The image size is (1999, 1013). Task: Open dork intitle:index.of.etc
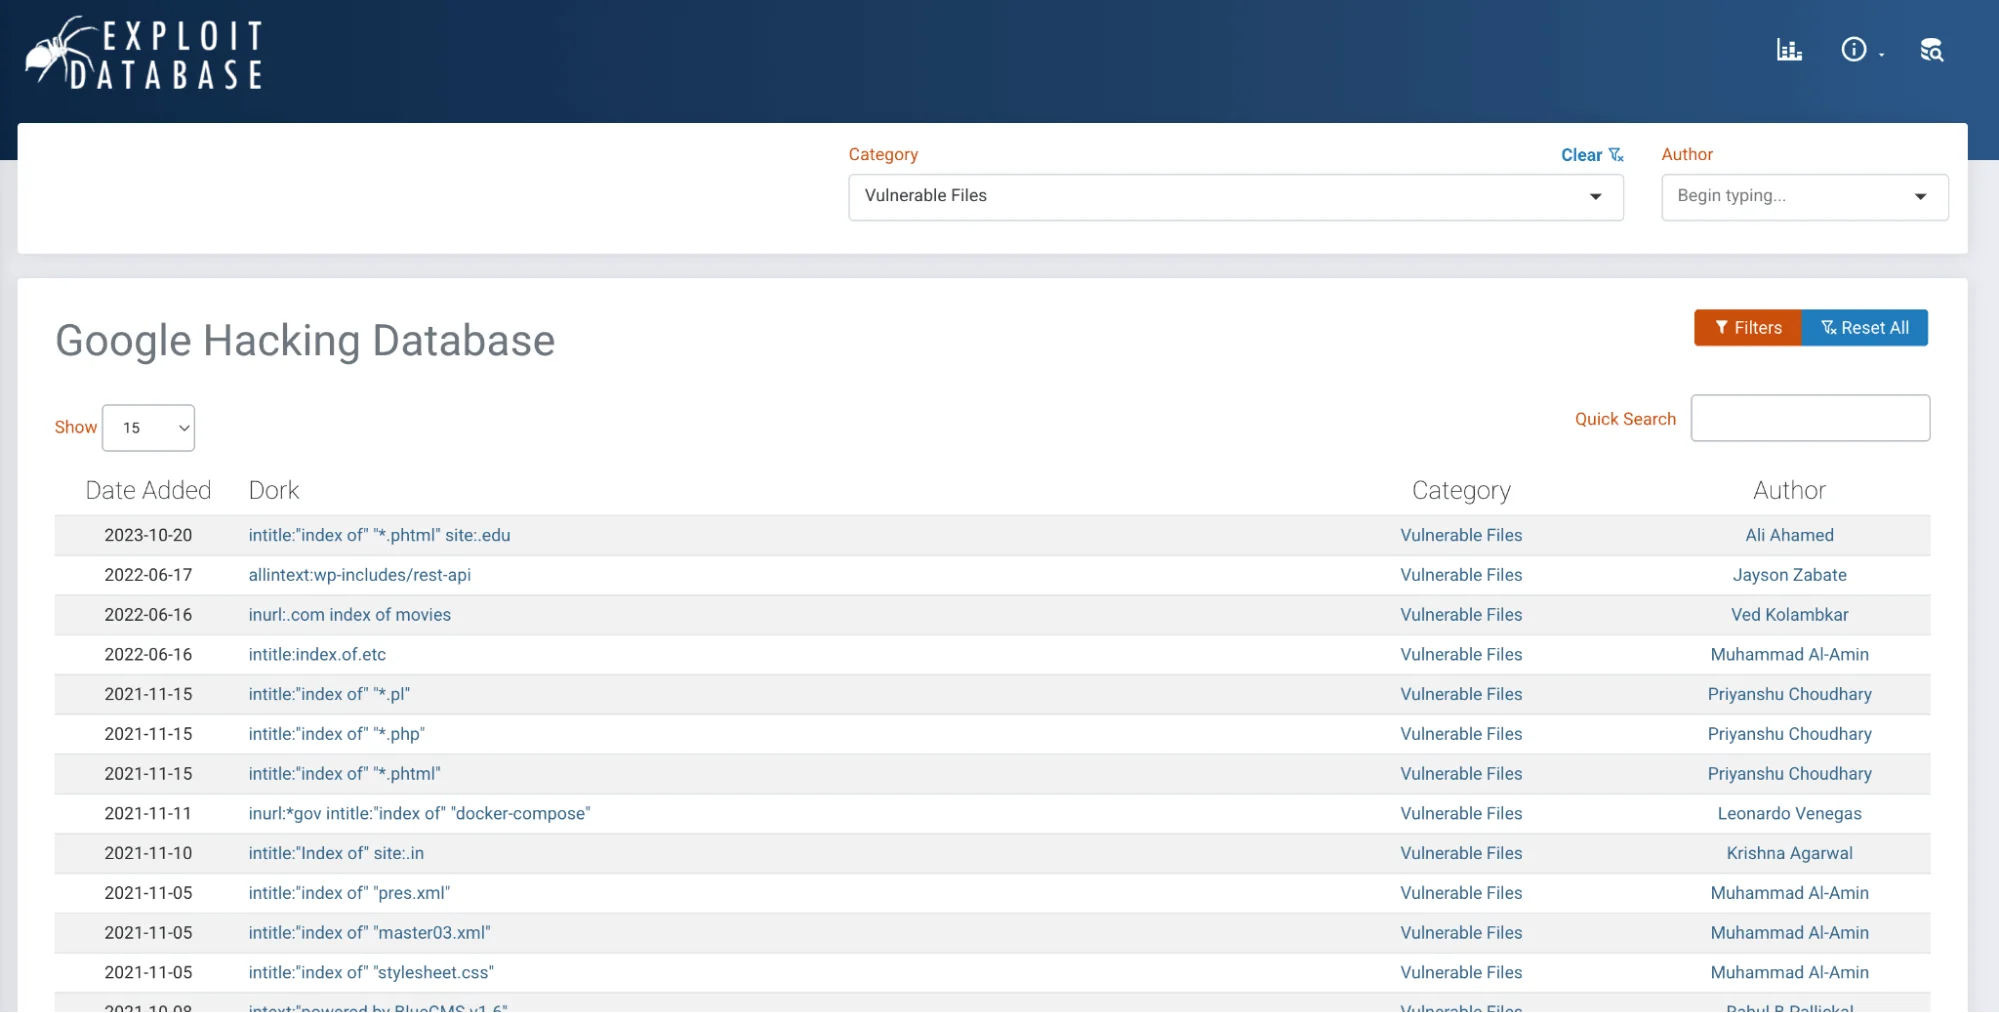pyautogui.click(x=317, y=655)
